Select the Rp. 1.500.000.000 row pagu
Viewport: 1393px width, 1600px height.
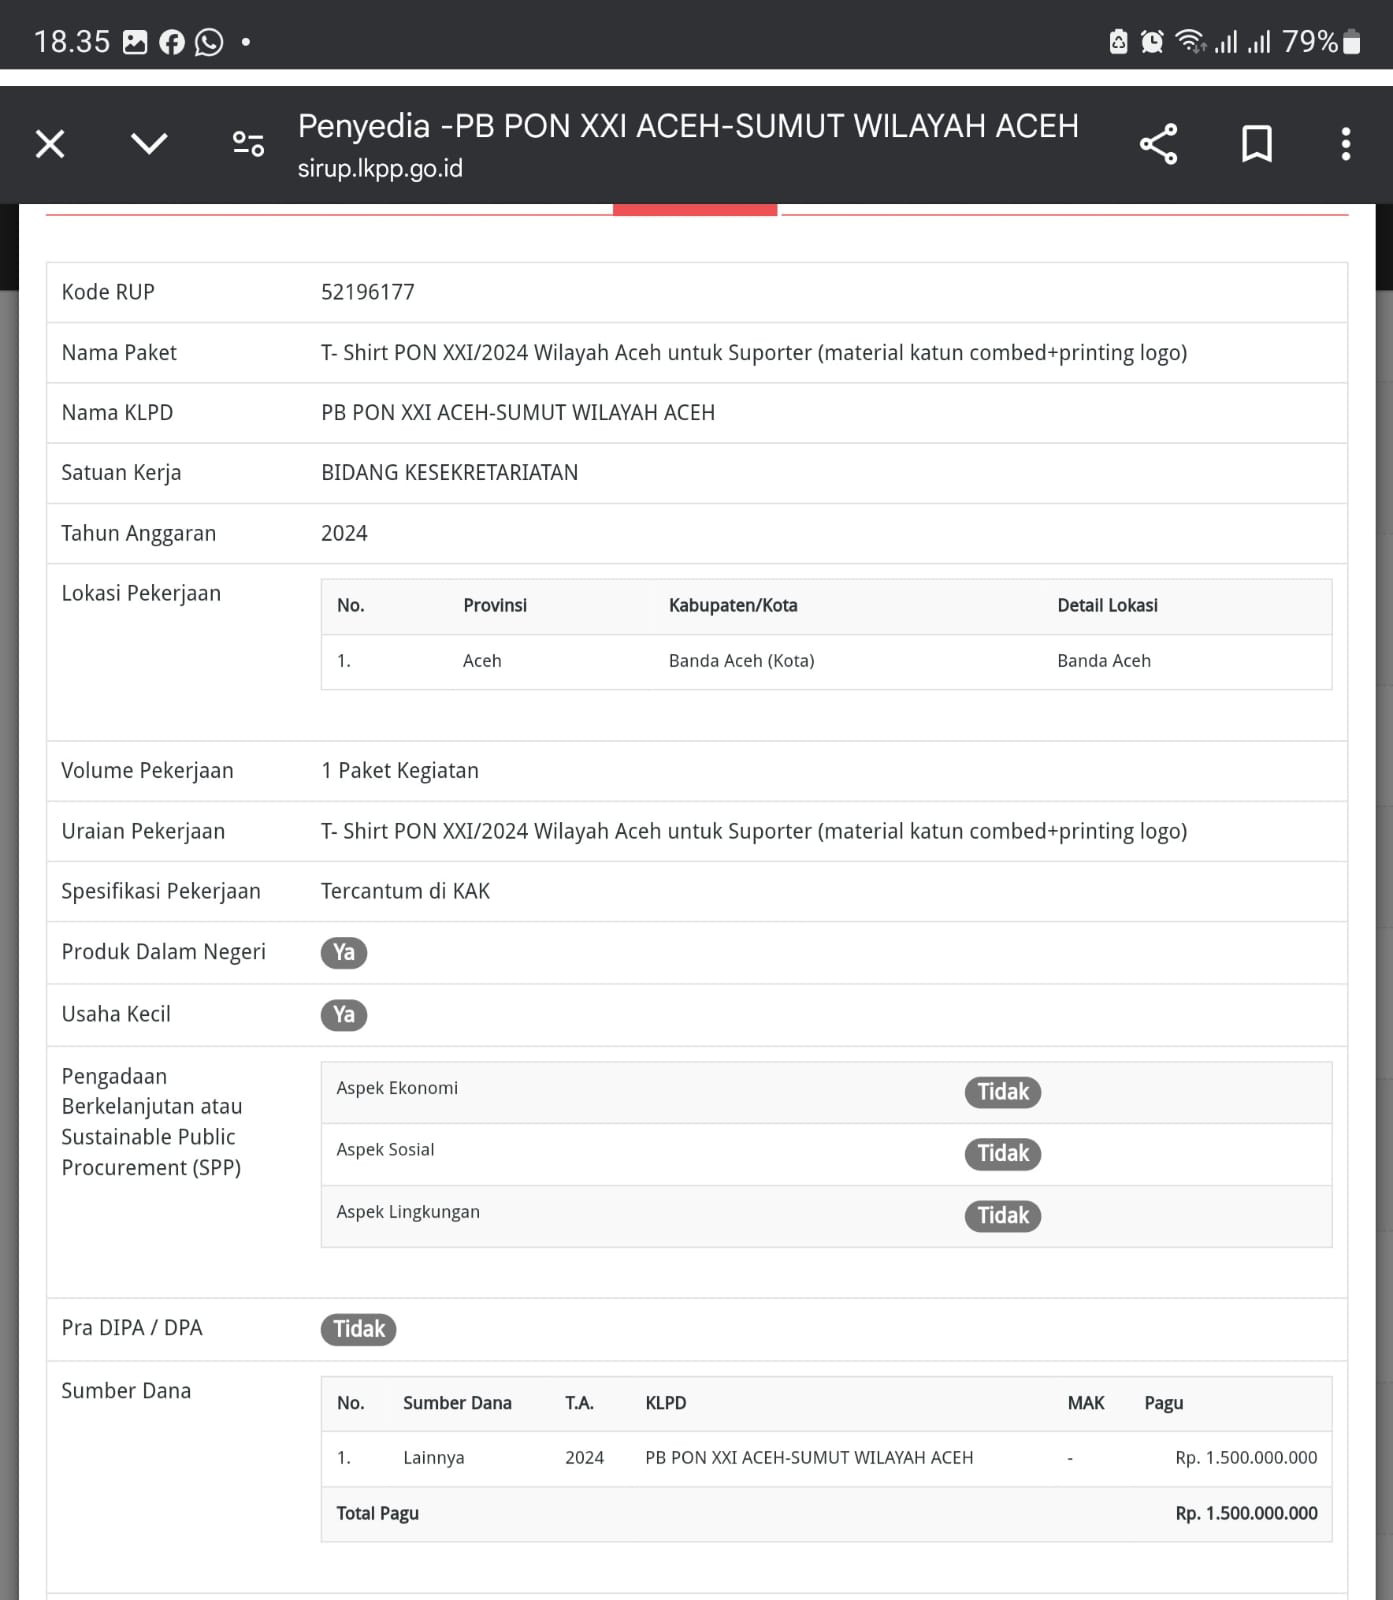(1246, 1458)
